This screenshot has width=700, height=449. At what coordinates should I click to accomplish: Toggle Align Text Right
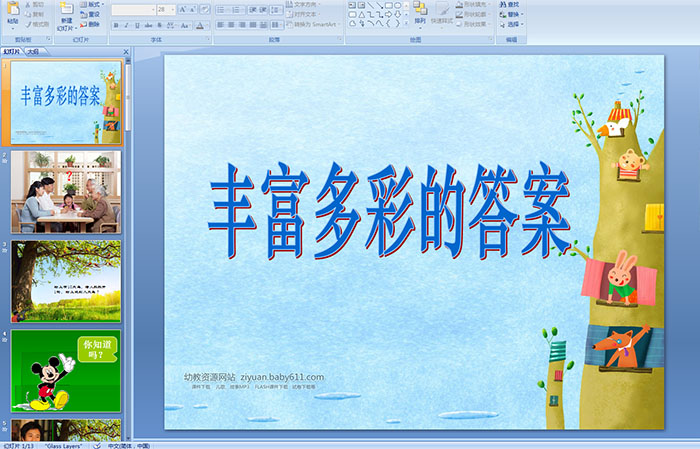tap(242, 25)
